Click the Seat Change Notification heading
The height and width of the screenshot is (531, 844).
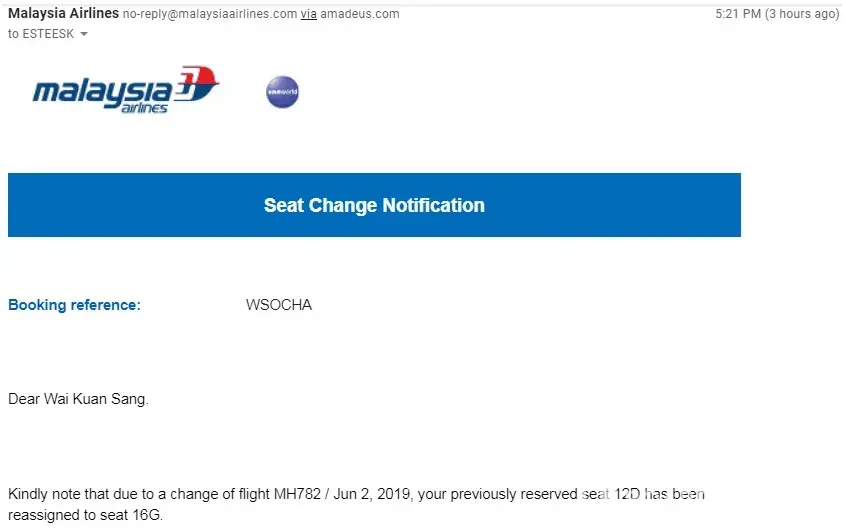click(374, 205)
